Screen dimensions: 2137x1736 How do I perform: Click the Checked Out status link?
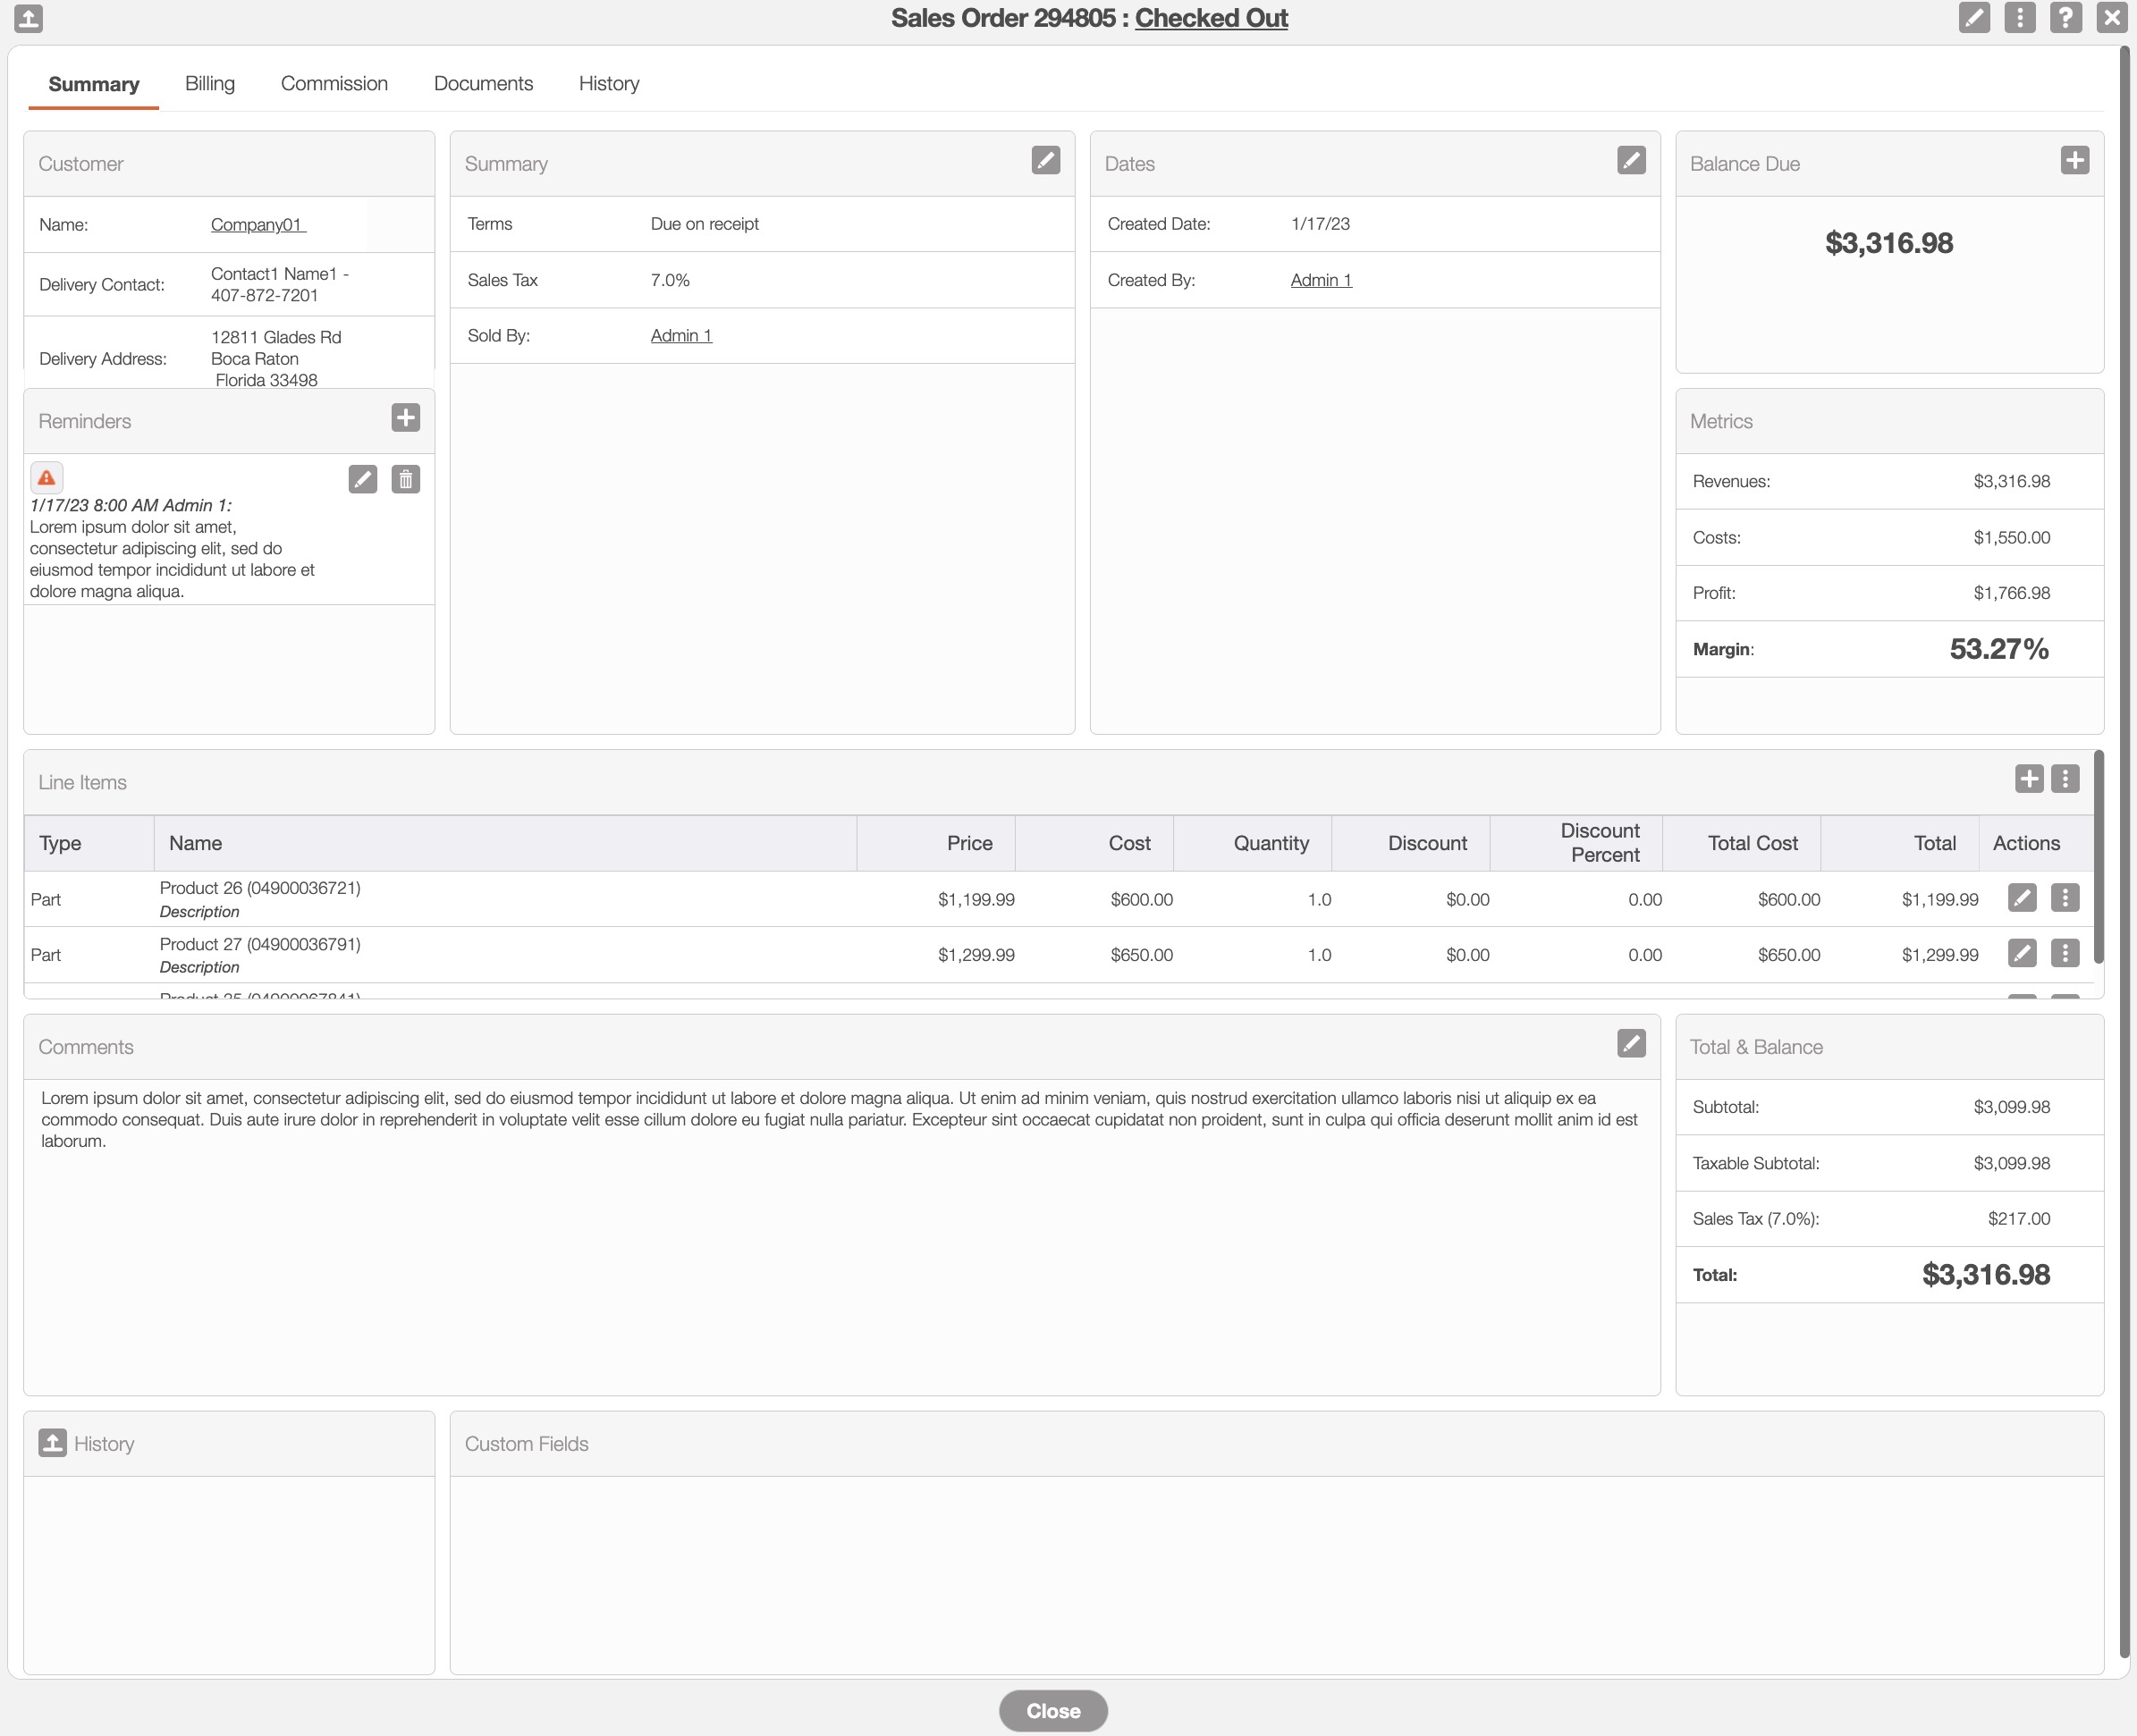(1210, 18)
